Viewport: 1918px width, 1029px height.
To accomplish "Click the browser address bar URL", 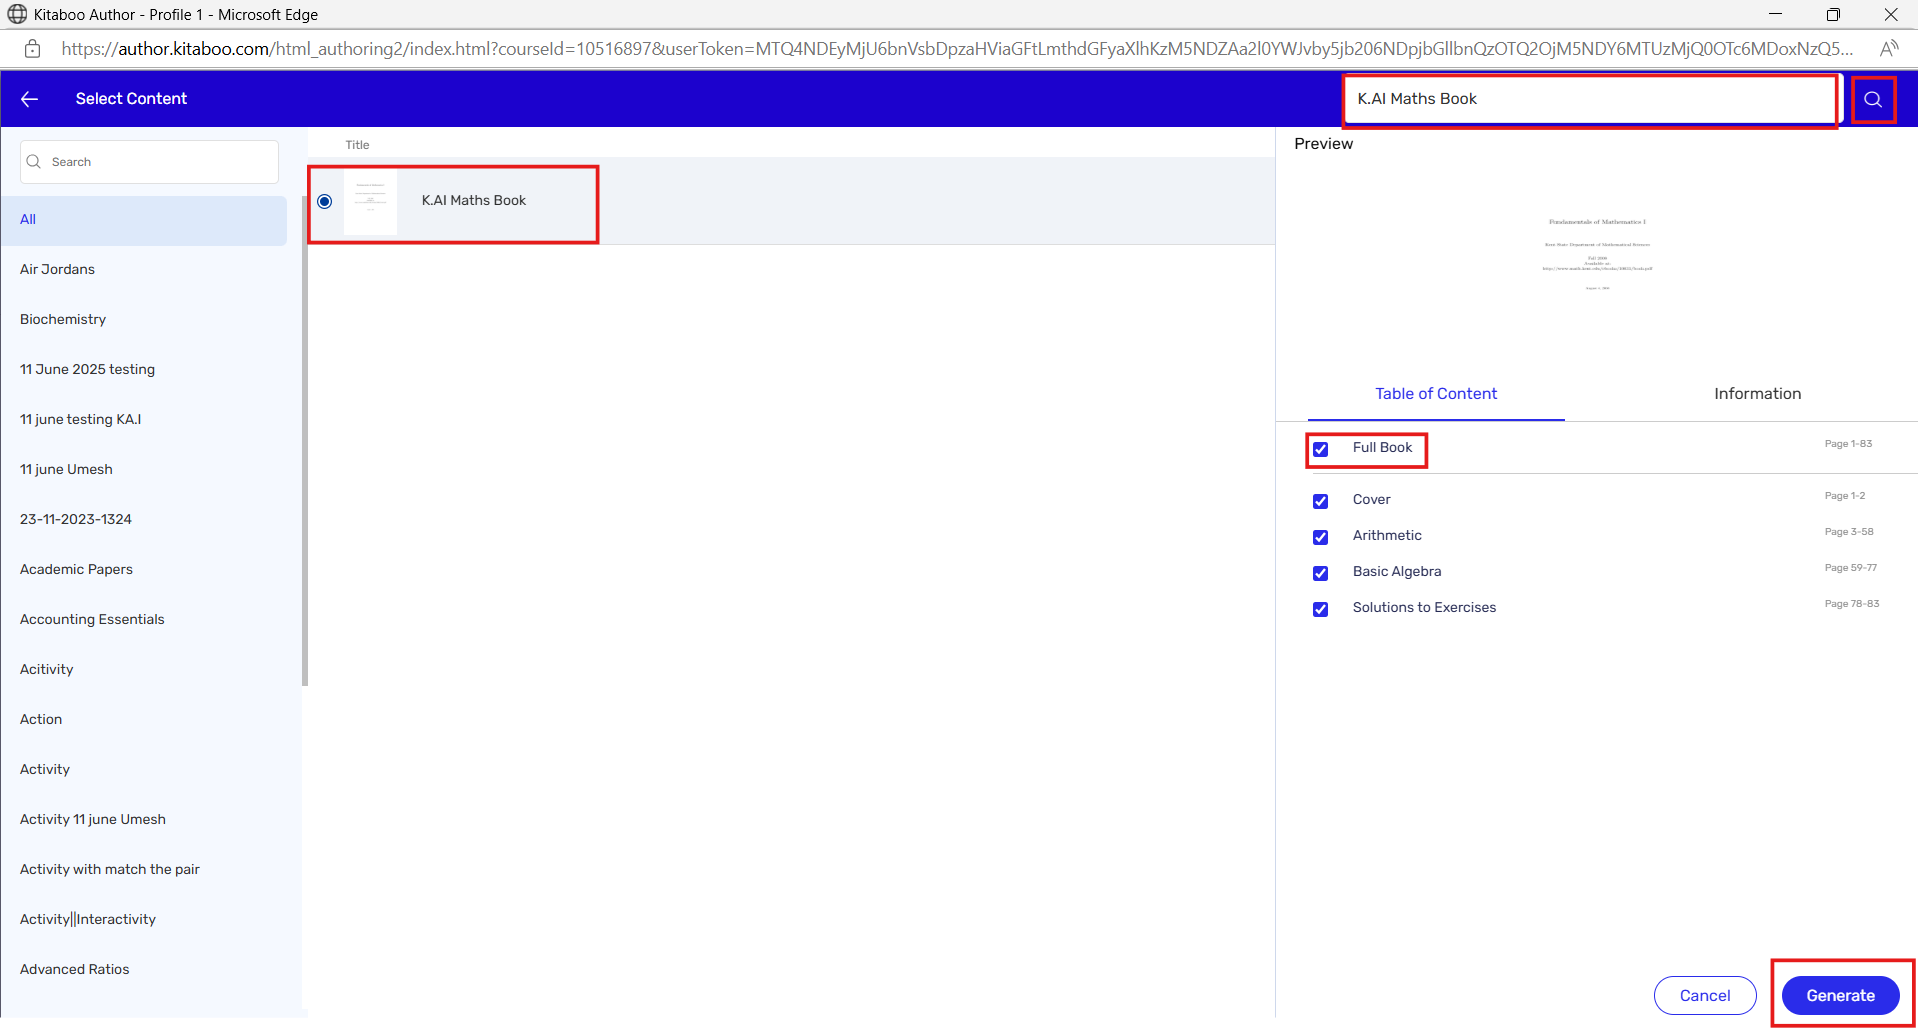I will tap(957, 48).
